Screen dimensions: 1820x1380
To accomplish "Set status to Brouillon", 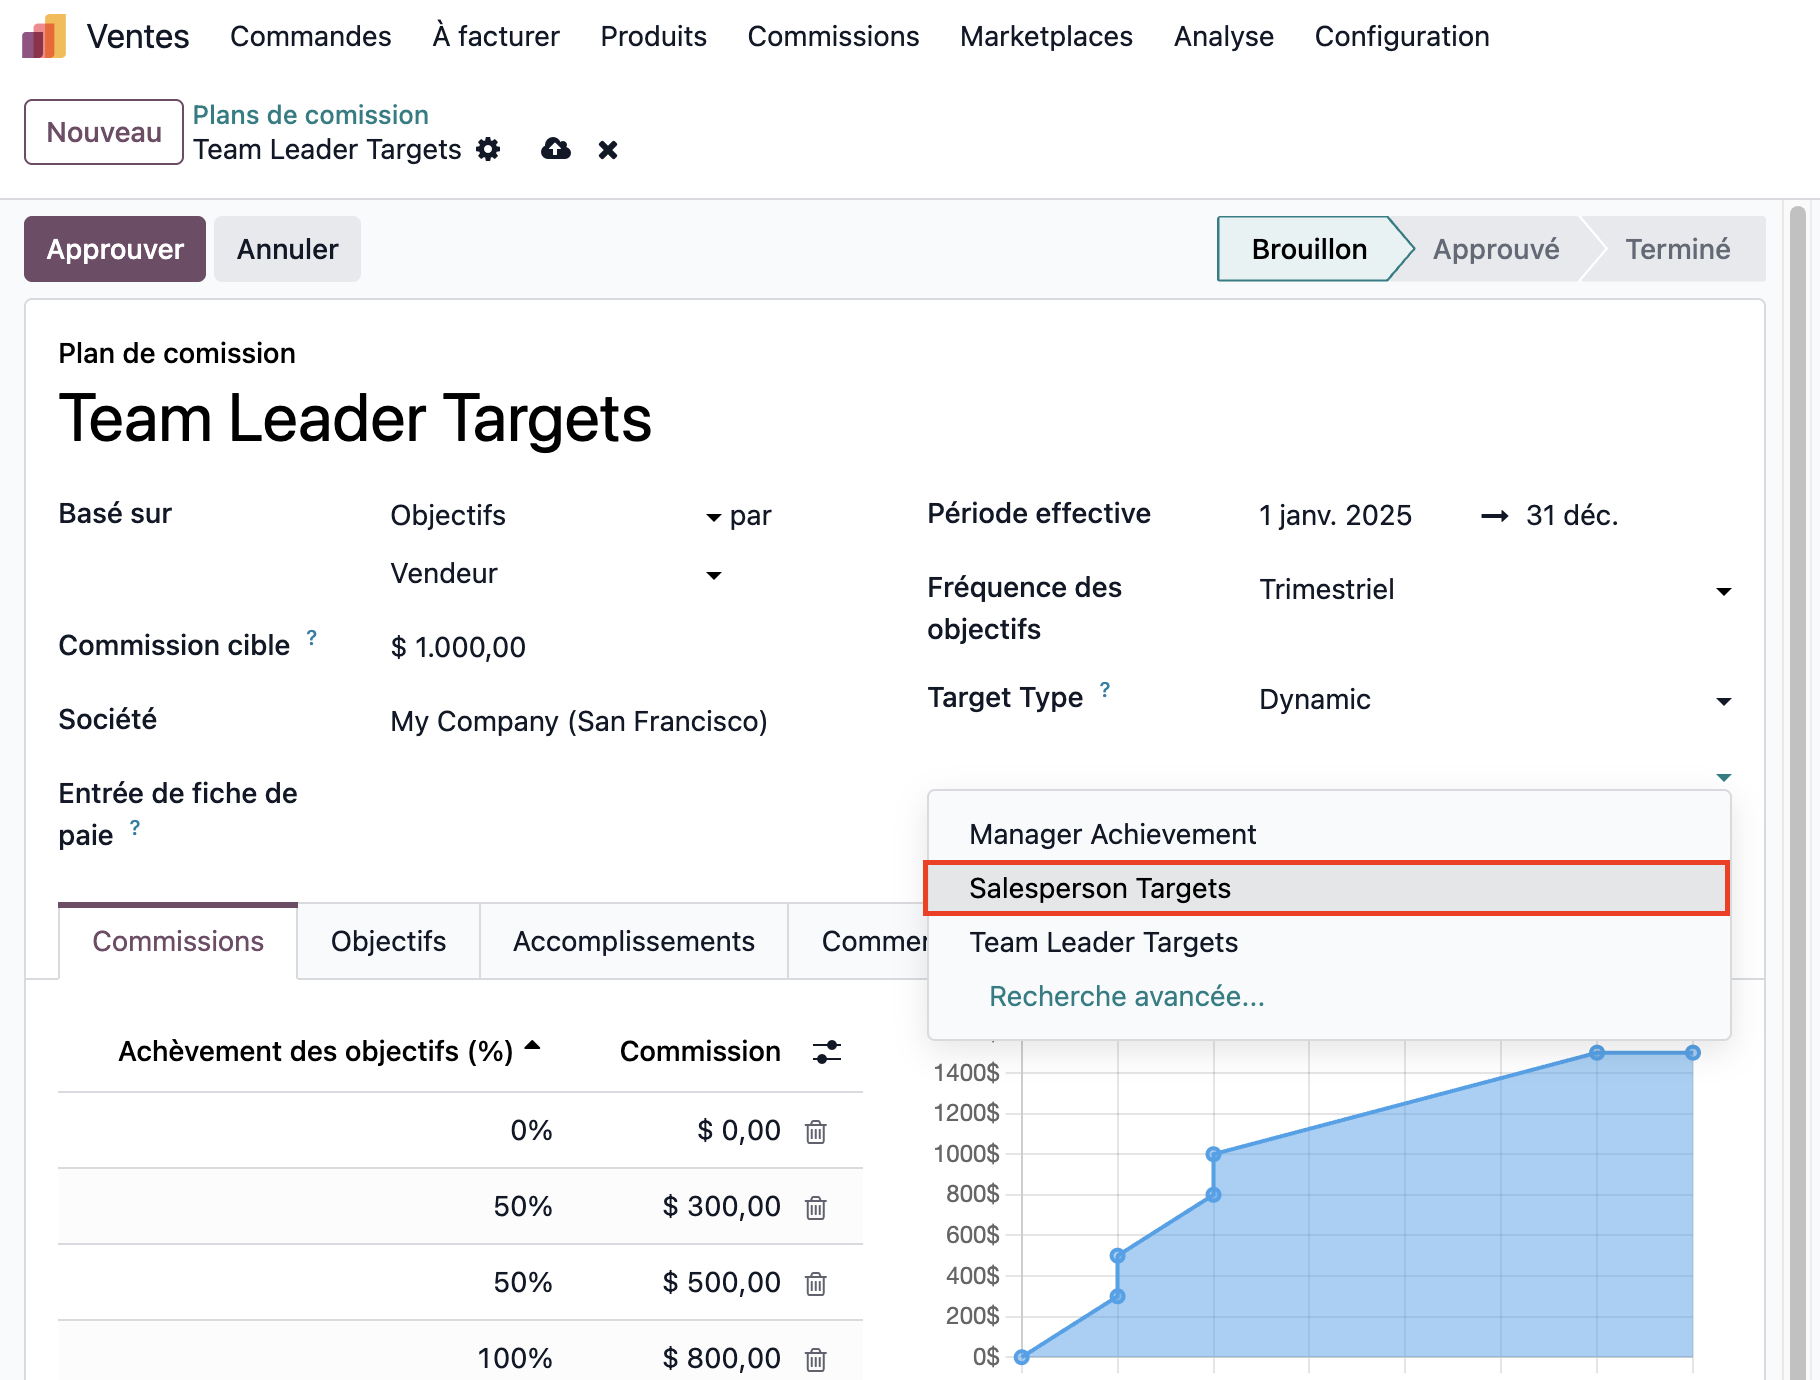I will [x=1309, y=249].
